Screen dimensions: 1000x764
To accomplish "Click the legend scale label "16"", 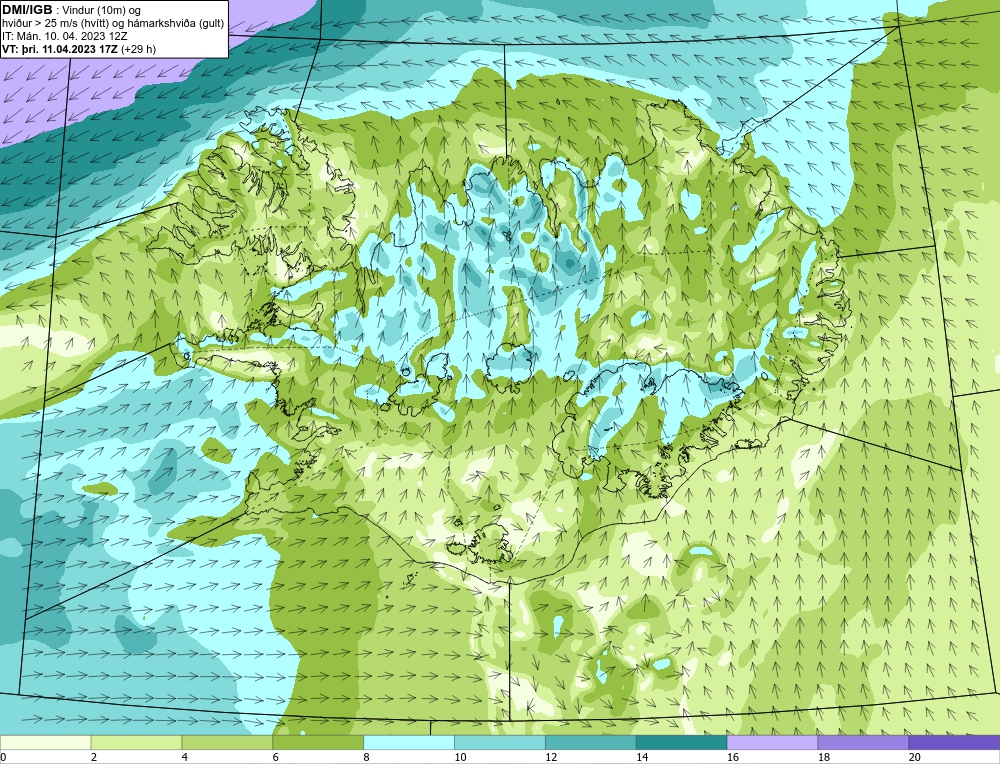I will (x=733, y=757).
